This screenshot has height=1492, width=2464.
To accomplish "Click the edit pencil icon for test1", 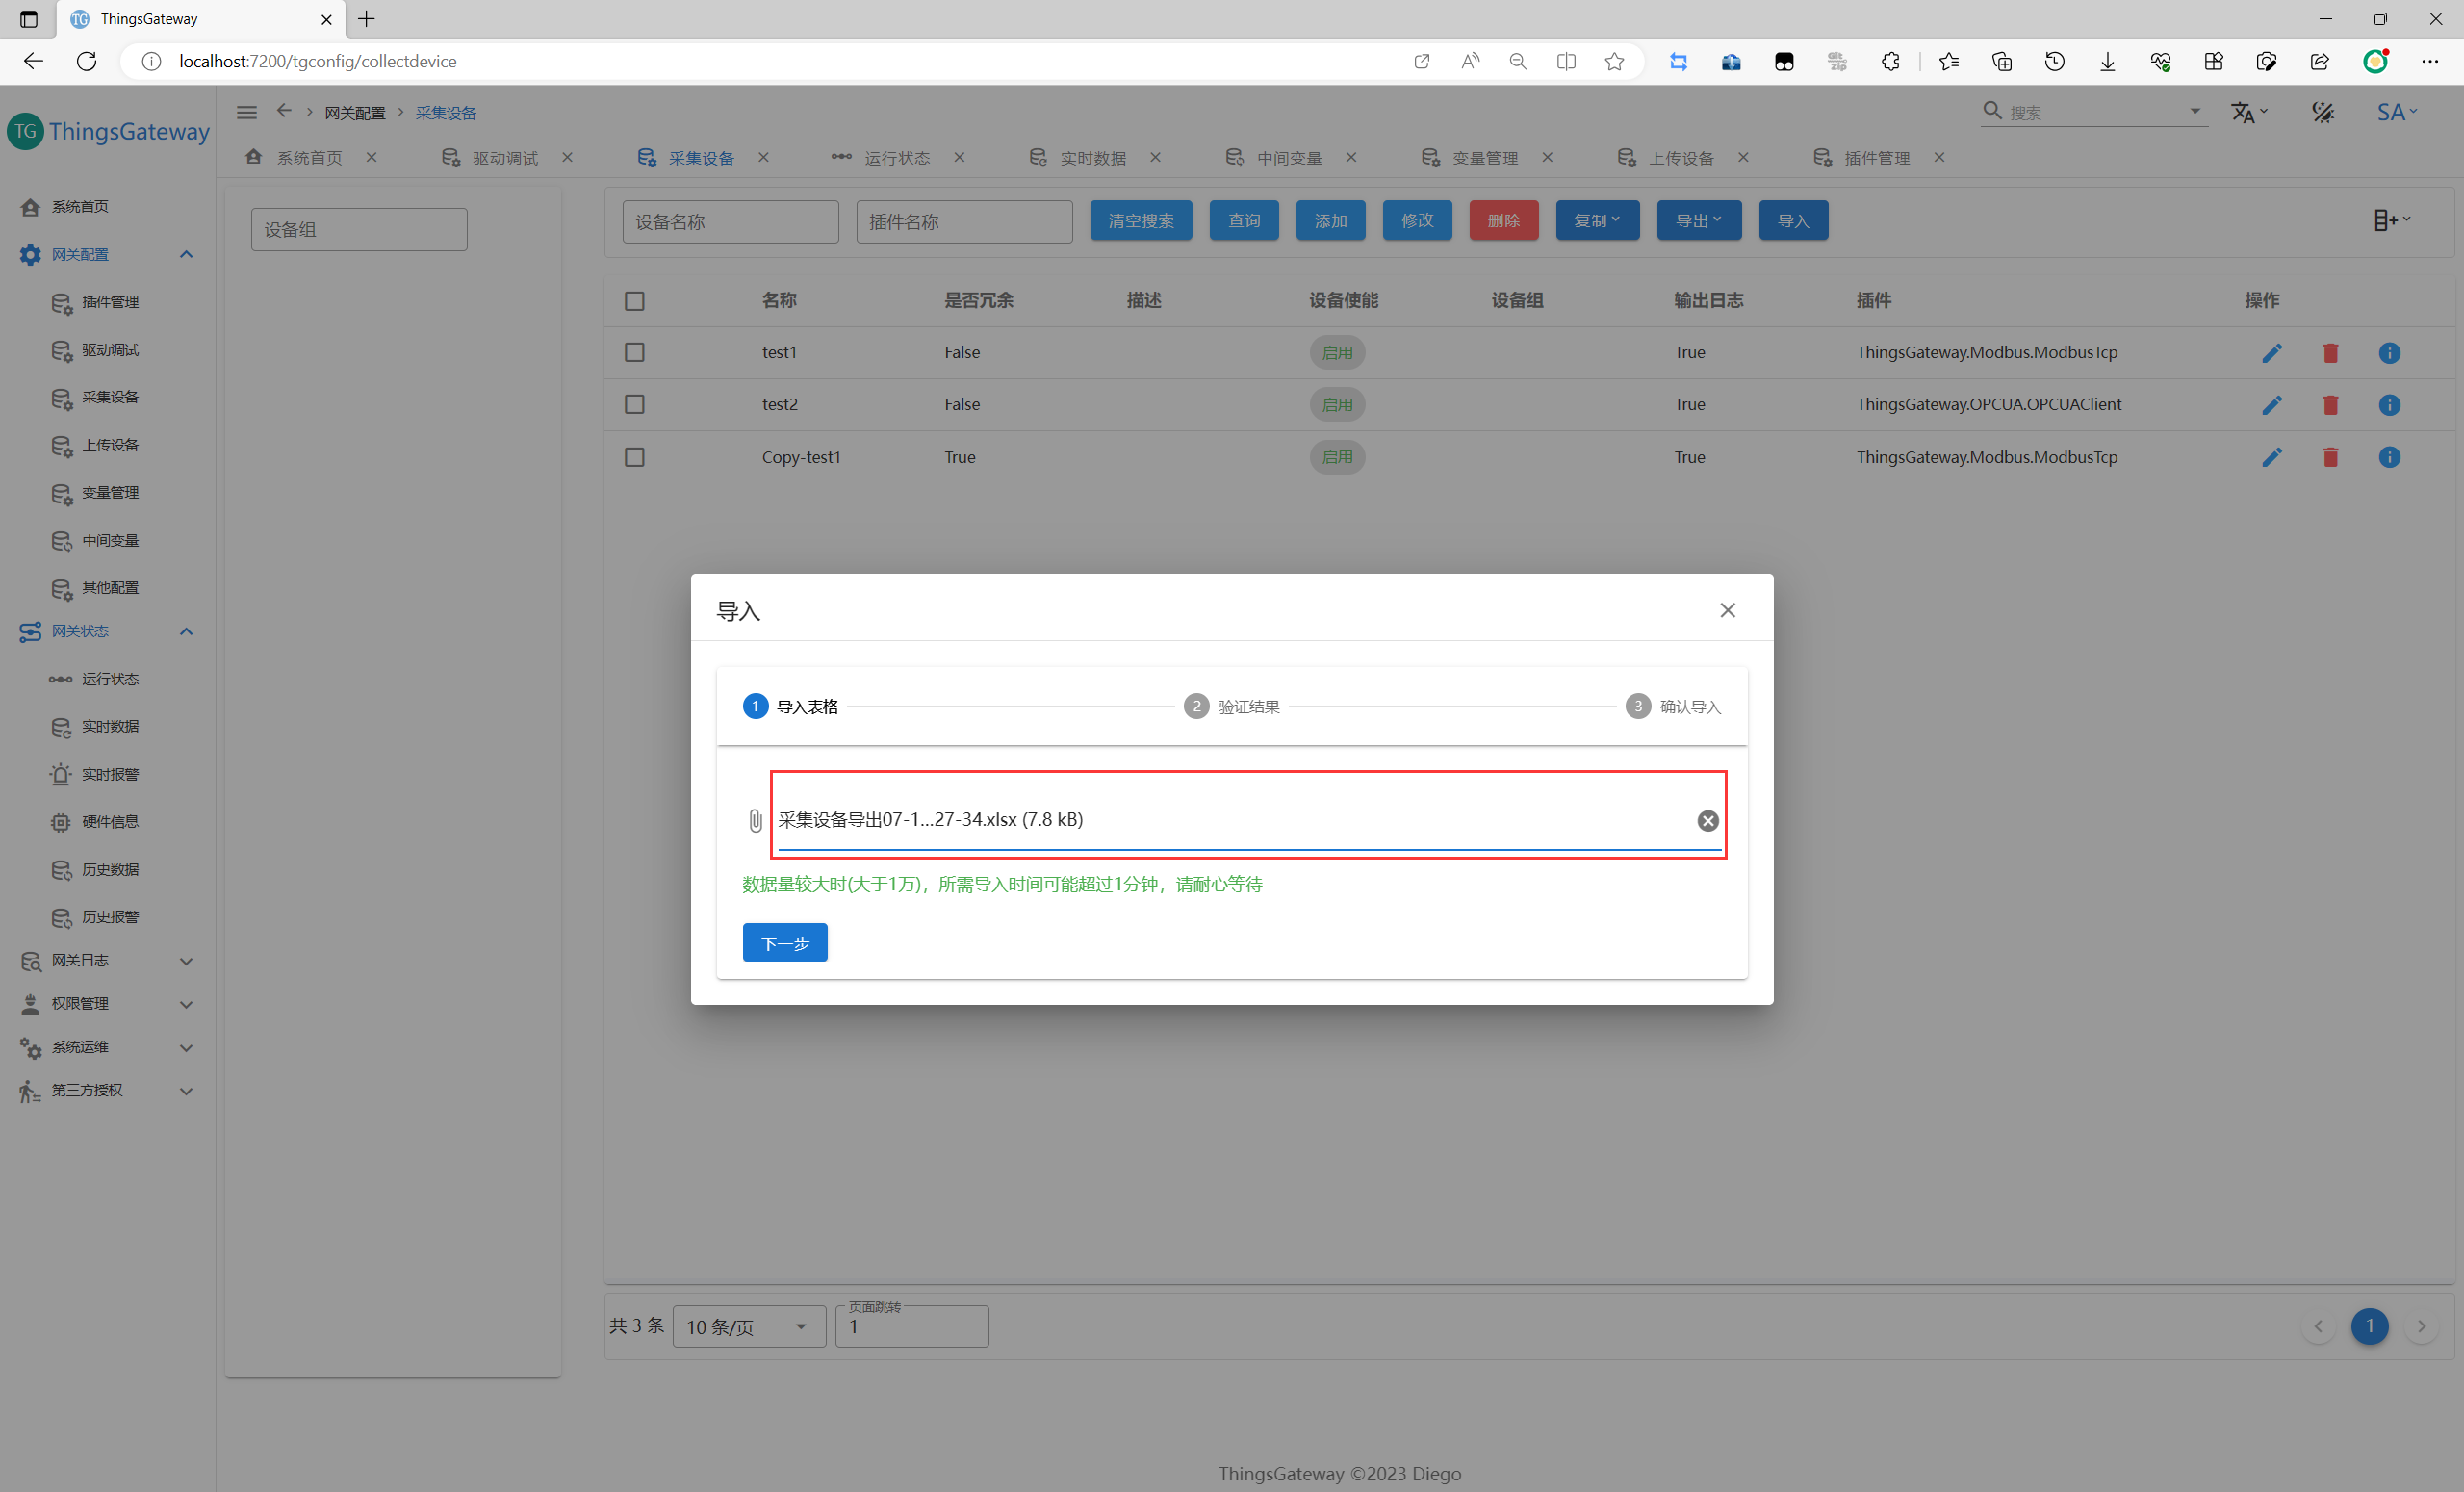I will [2271, 353].
